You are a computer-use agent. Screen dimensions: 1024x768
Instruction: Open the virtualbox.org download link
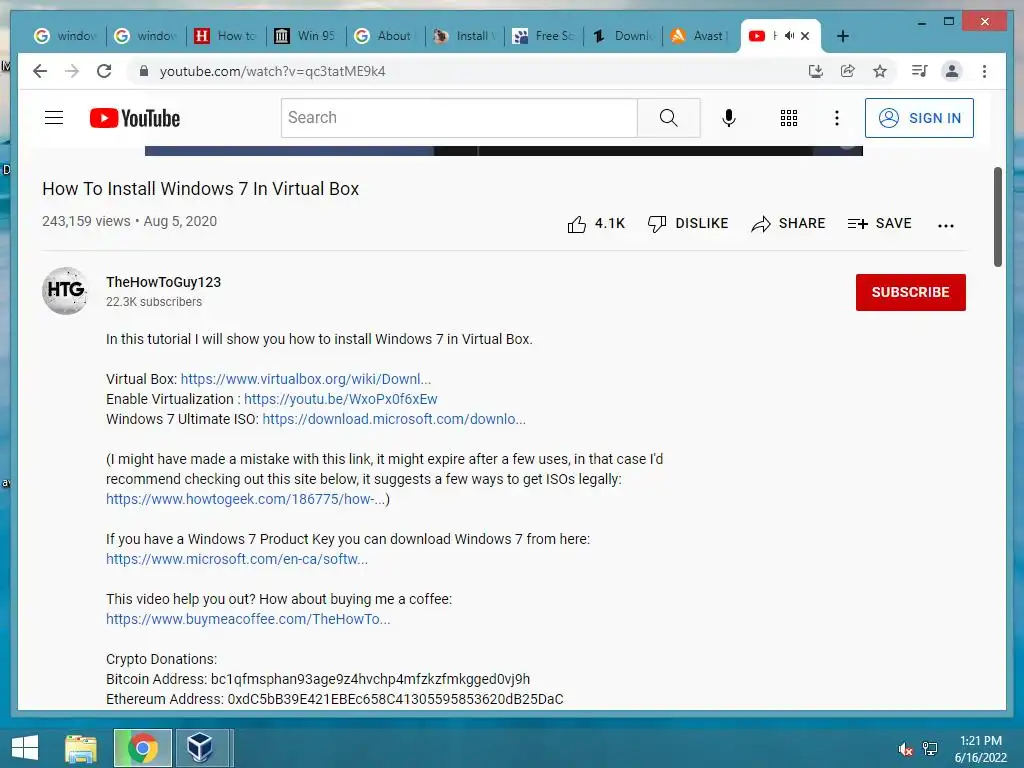tap(306, 379)
